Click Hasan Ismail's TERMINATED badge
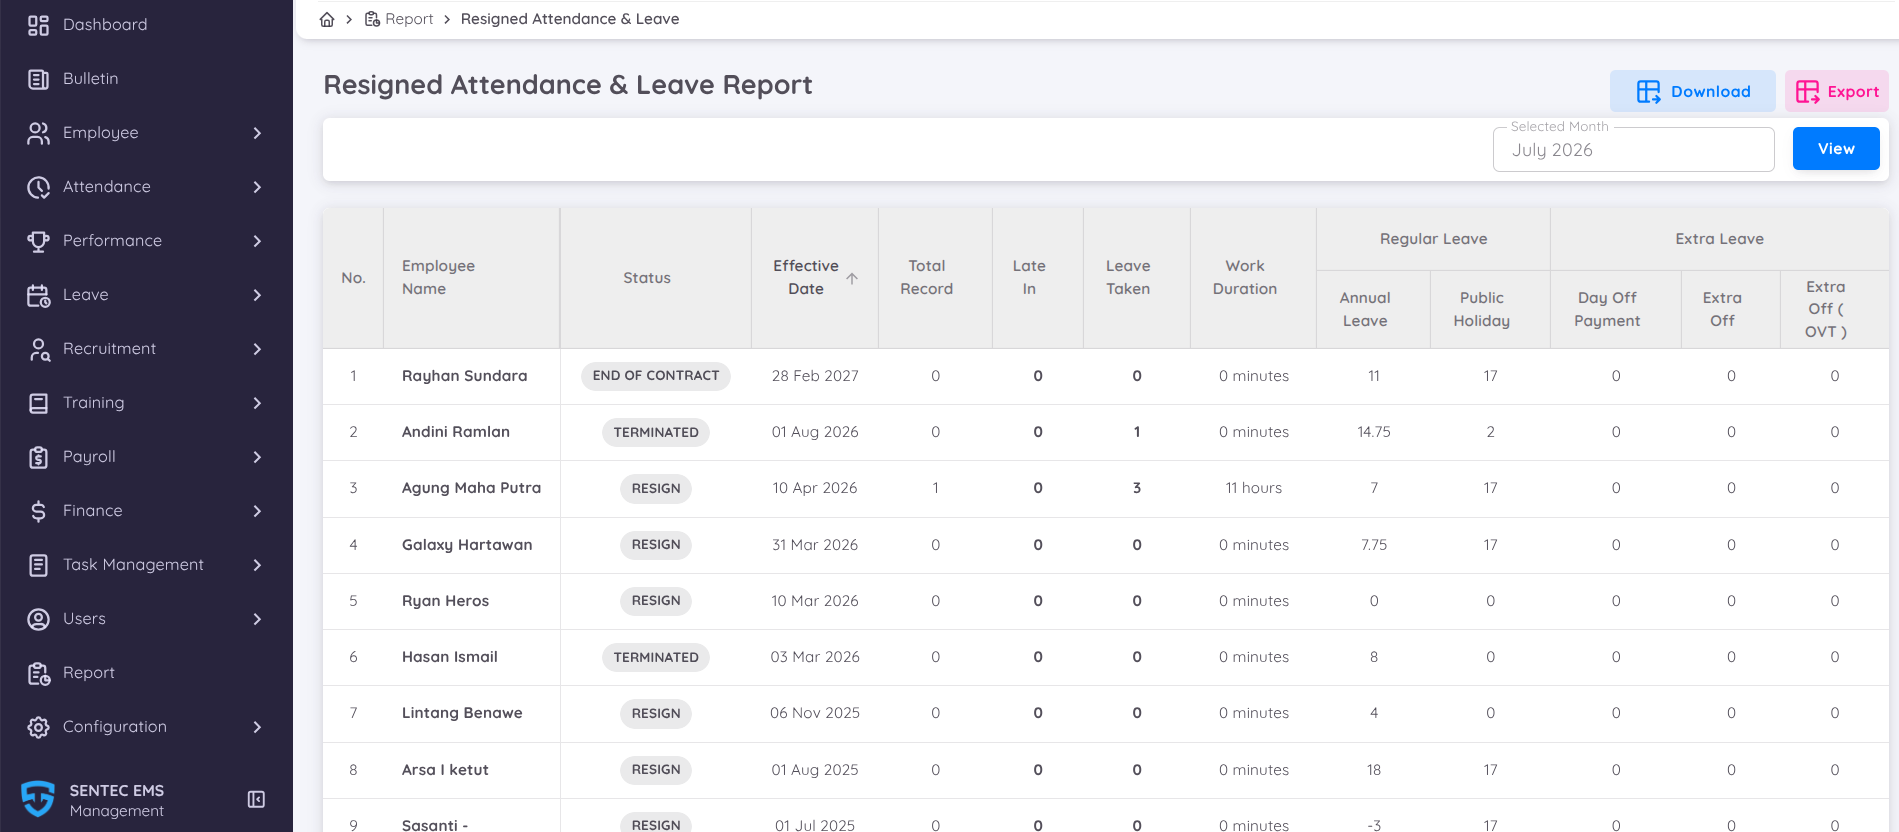The width and height of the screenshot is (1899, 832). point(656,657)
